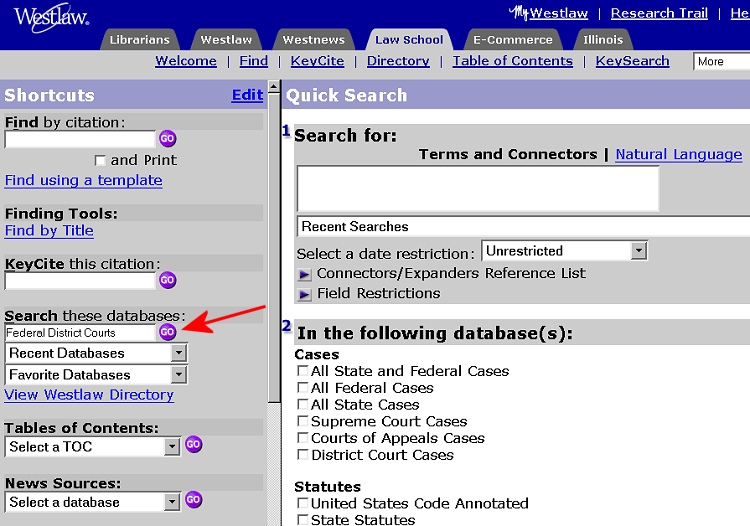750x526 pixels.
Task: Tick the District Court Cases checkbox
Action: (x=302, y=454)
